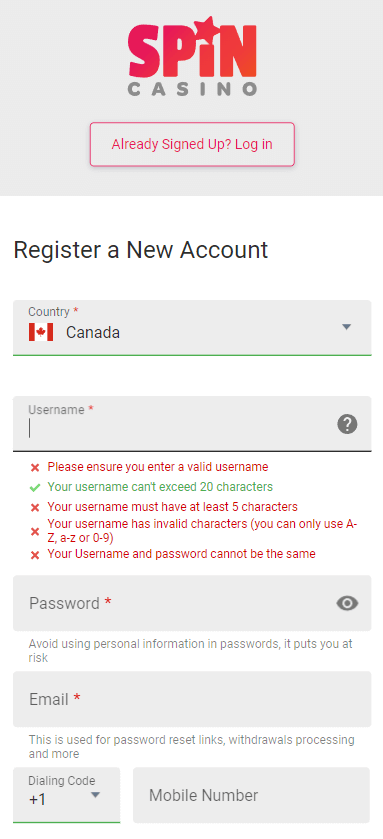Click the Canada flag icon
Screen dimensions: 383x839
41,332
